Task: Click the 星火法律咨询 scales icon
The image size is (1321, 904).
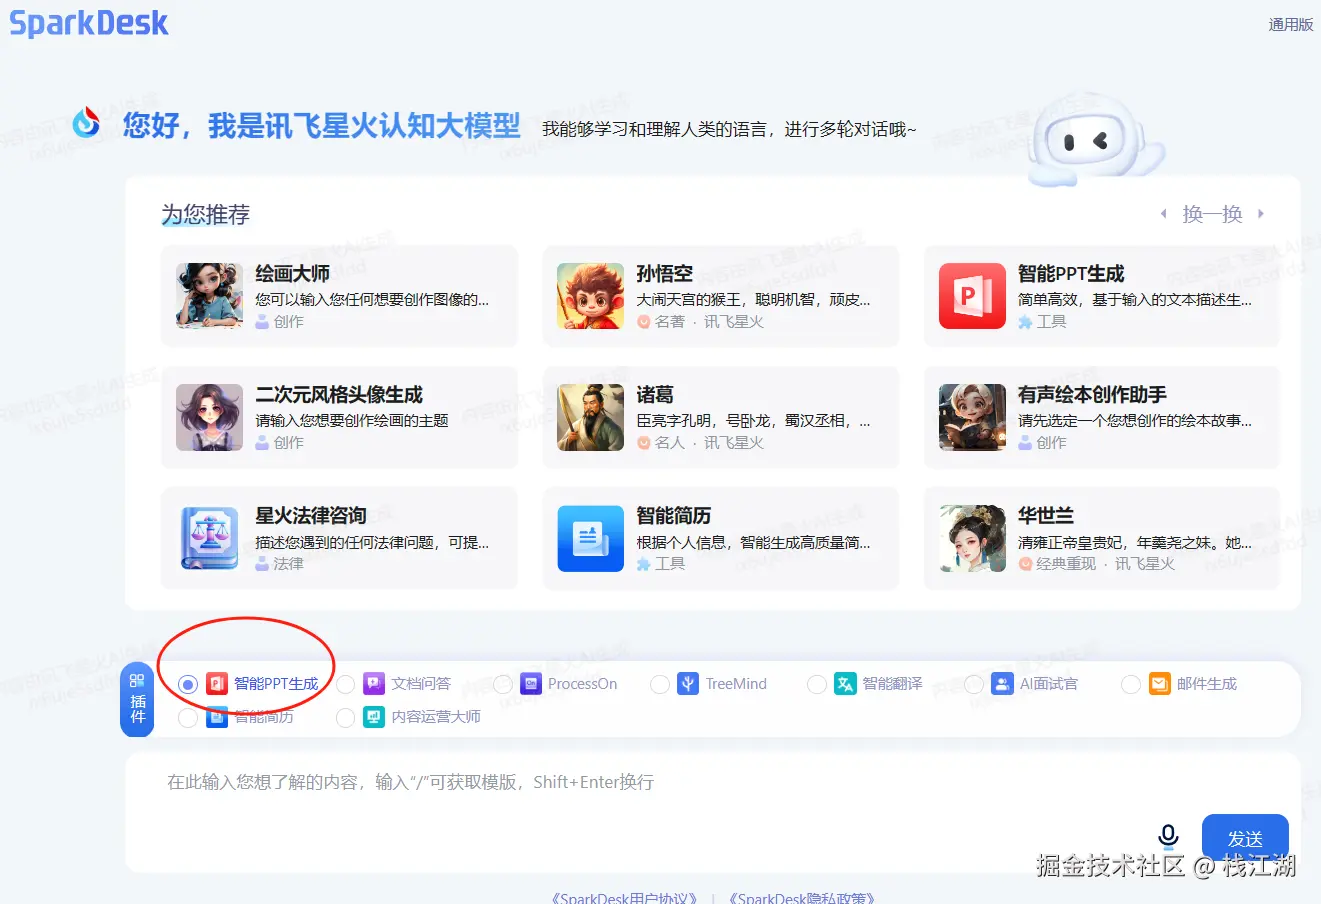Action: point(209,538)
